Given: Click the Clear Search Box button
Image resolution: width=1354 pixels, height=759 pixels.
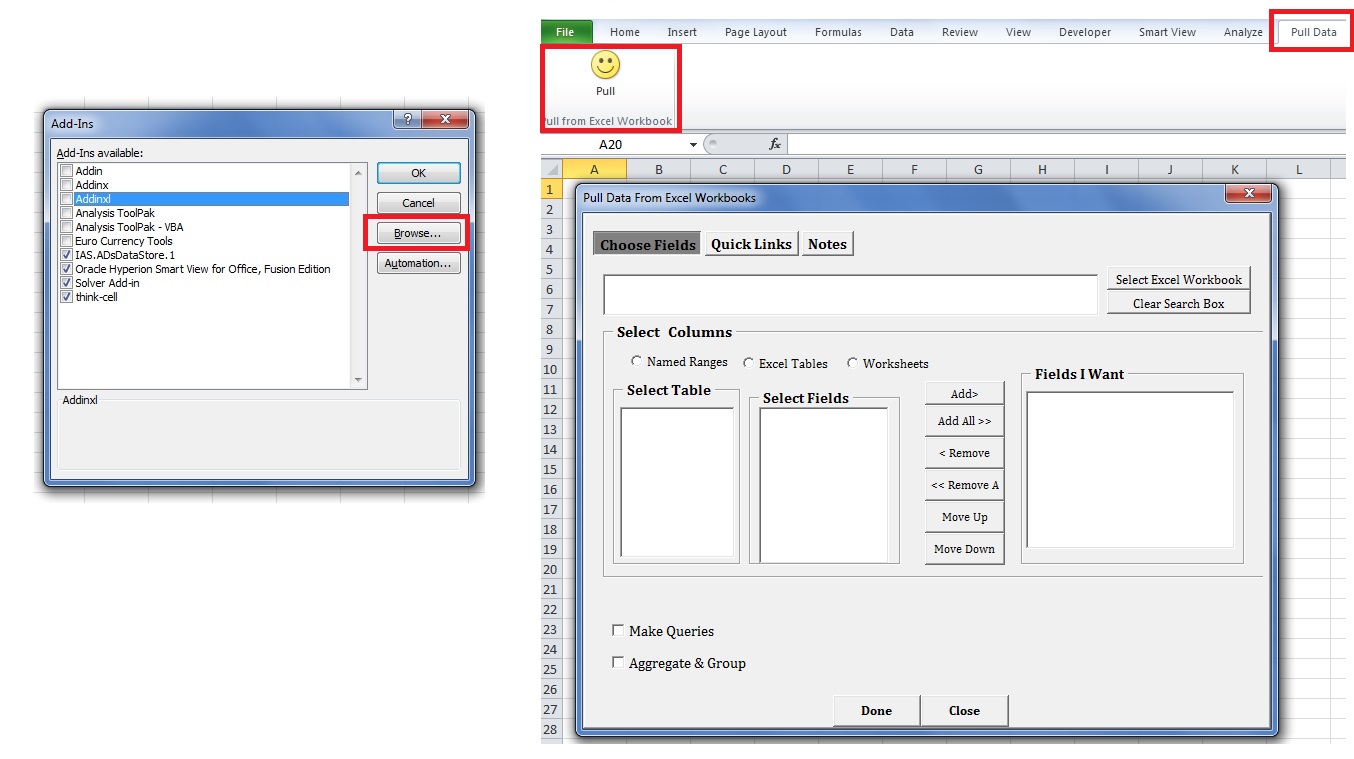Looking at the screenshot, I should tap(1179, 304).
